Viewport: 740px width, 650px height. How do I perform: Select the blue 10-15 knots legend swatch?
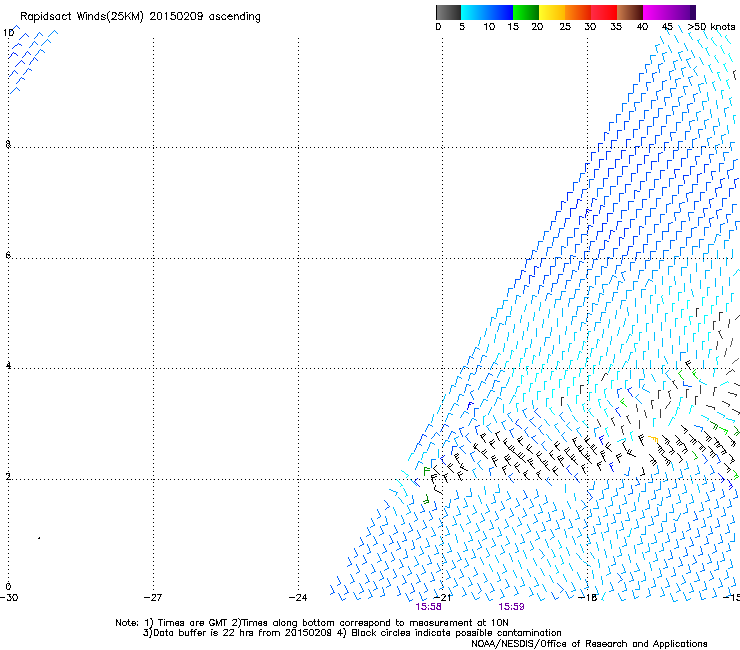(x=500, y=12)
